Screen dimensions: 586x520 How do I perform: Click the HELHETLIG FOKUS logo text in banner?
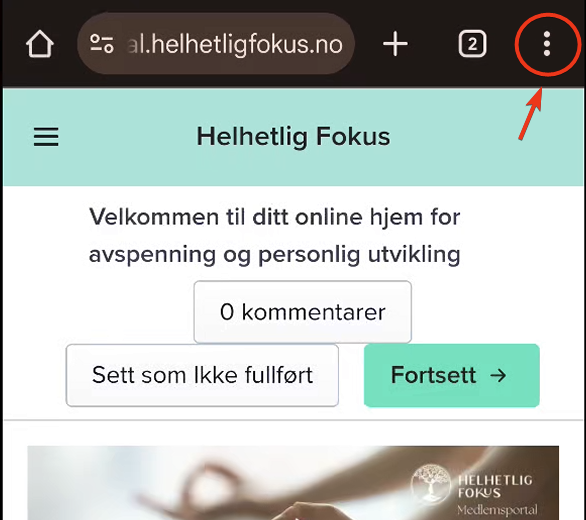[495, 486]
